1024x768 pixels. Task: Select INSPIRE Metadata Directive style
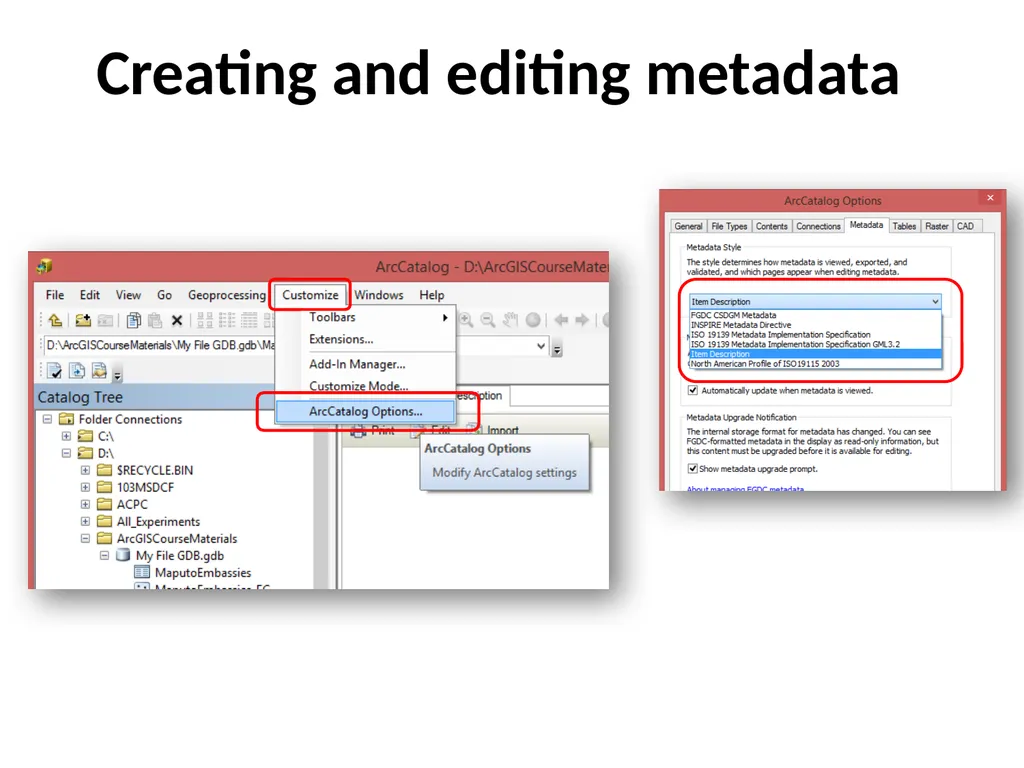(x=815, y=325)
